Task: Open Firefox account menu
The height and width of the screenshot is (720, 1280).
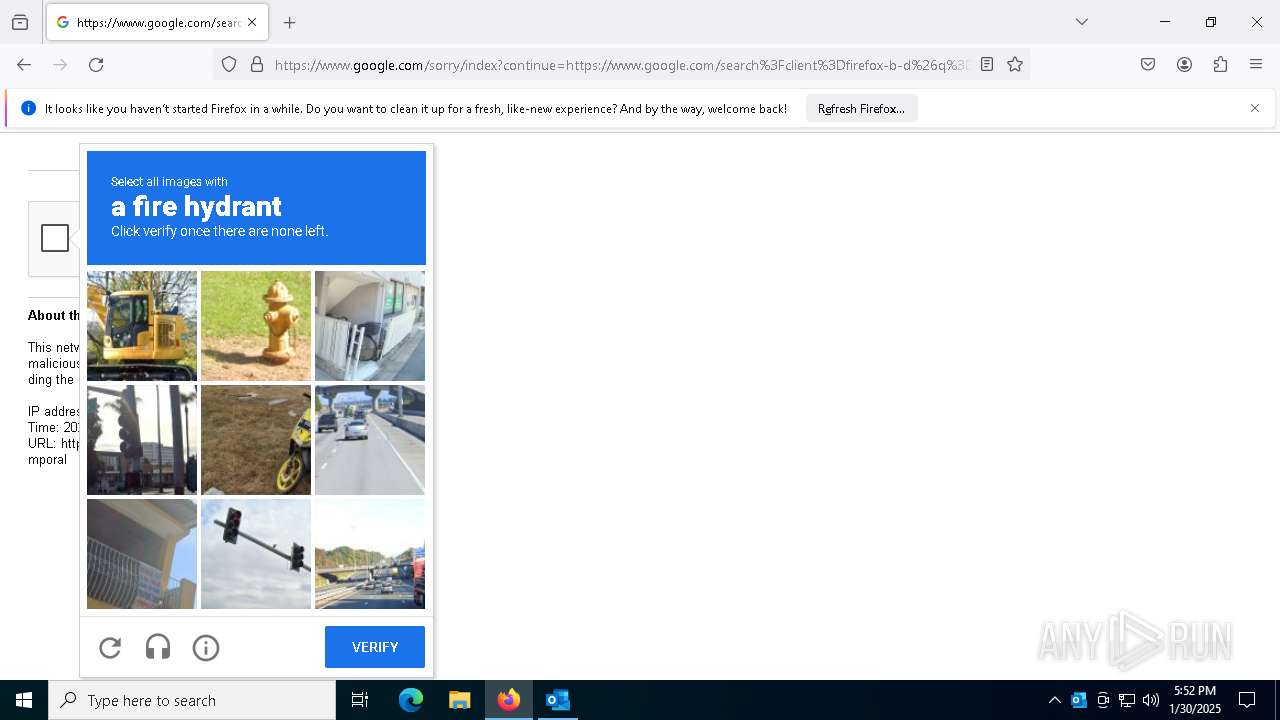Action: click(x=1184, y=65)
